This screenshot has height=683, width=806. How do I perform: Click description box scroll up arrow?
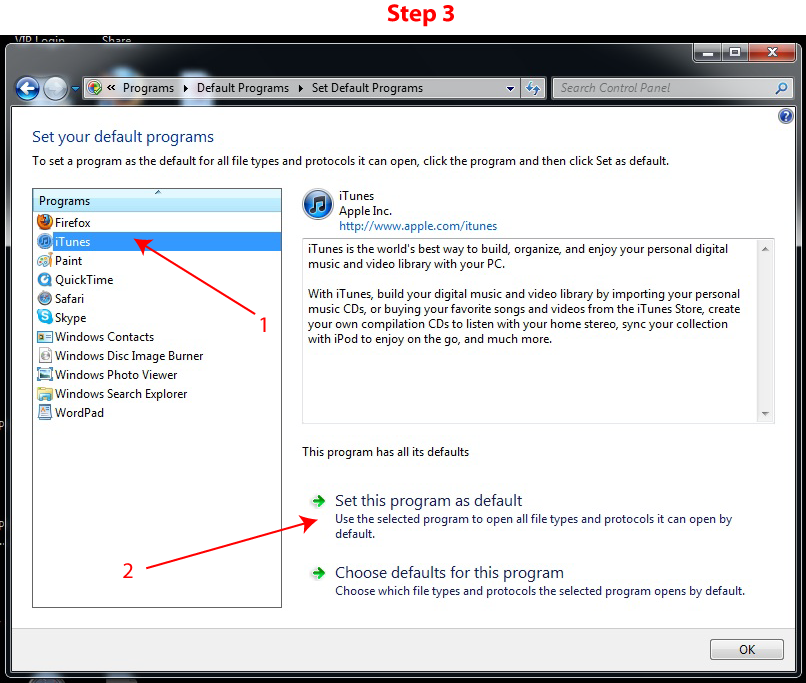pos(765,249)
